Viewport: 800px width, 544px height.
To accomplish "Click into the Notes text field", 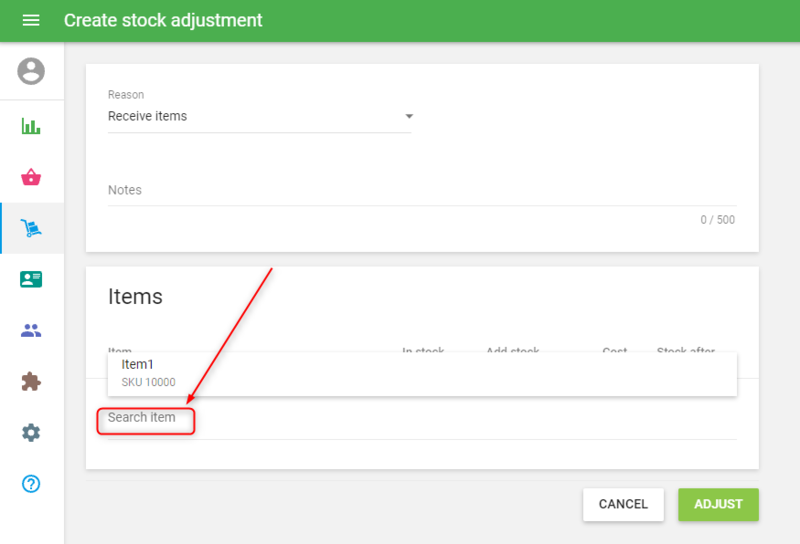I will (420, 190).
